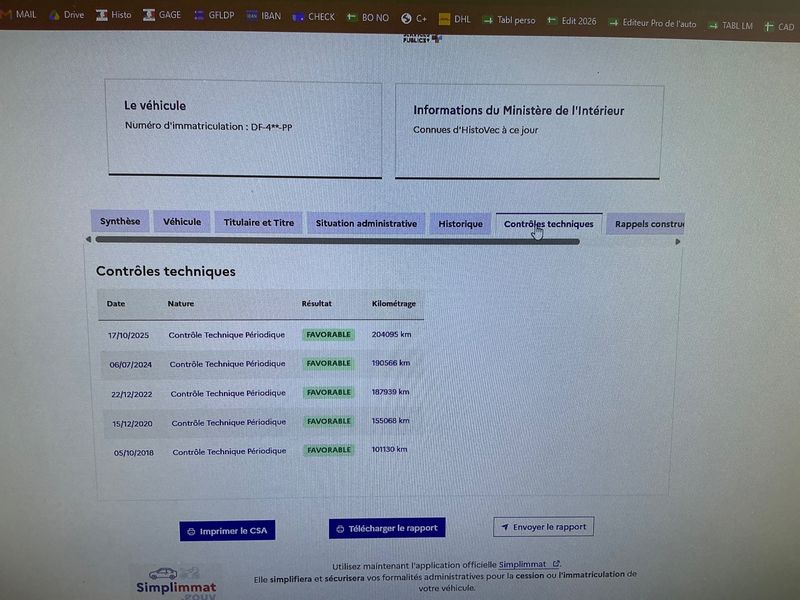Image resolution: width=800 pixels, height=600 pixels.
Task: Click FAVORABLE badge in 05/10/2018 row
Action: click(329, 450)
